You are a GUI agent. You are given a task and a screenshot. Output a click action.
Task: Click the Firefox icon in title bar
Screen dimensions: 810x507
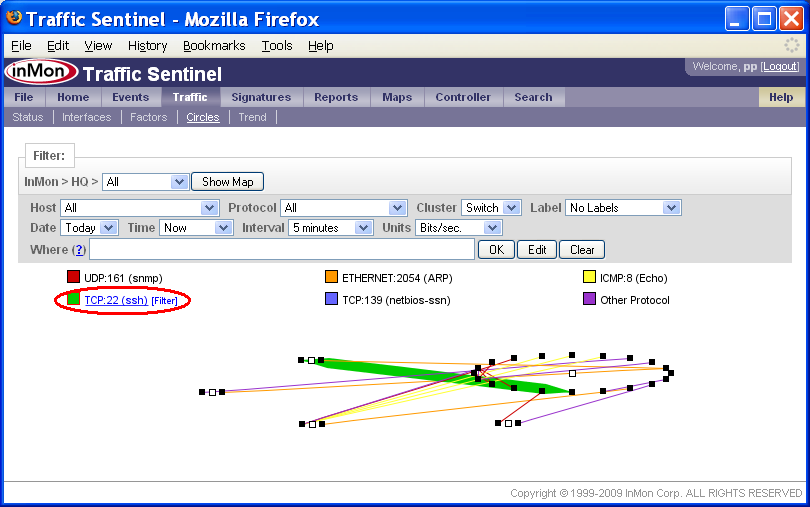pyautogui.click(x=14, y=18)
